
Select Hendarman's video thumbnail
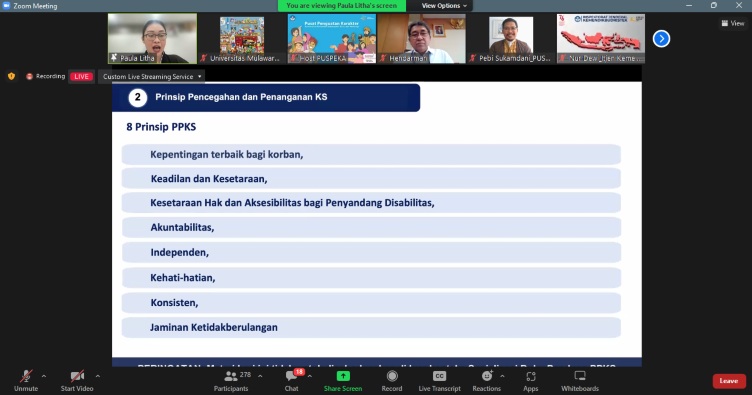[x=421, y=38]
